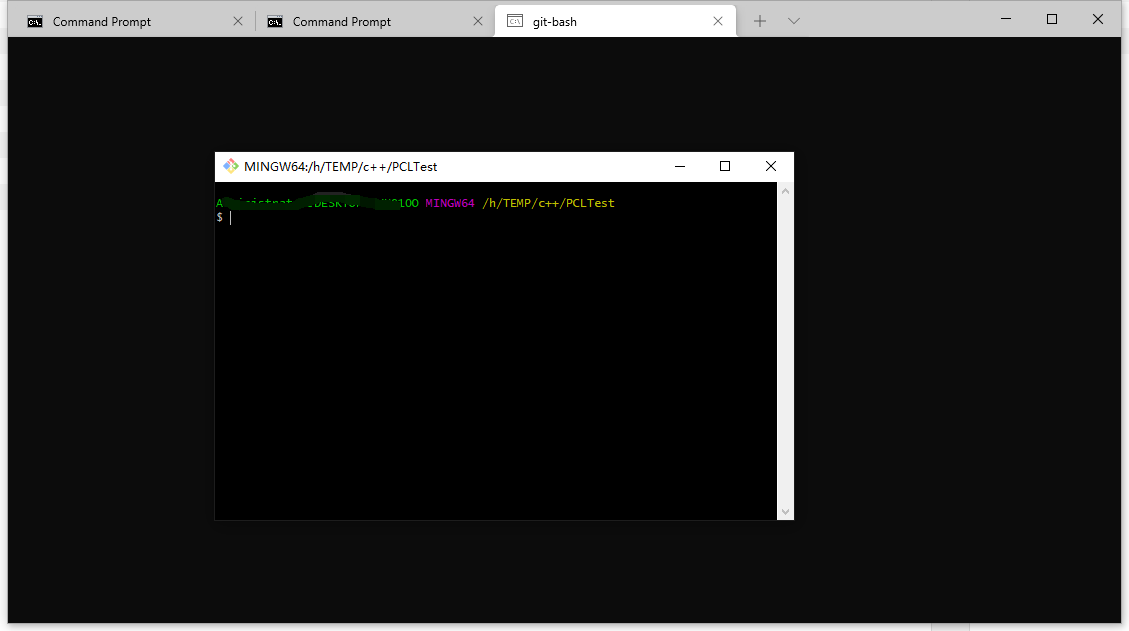Minimize the Windows Terminal window
This screenshot has width=1129, height=631.
[1006, 19]
